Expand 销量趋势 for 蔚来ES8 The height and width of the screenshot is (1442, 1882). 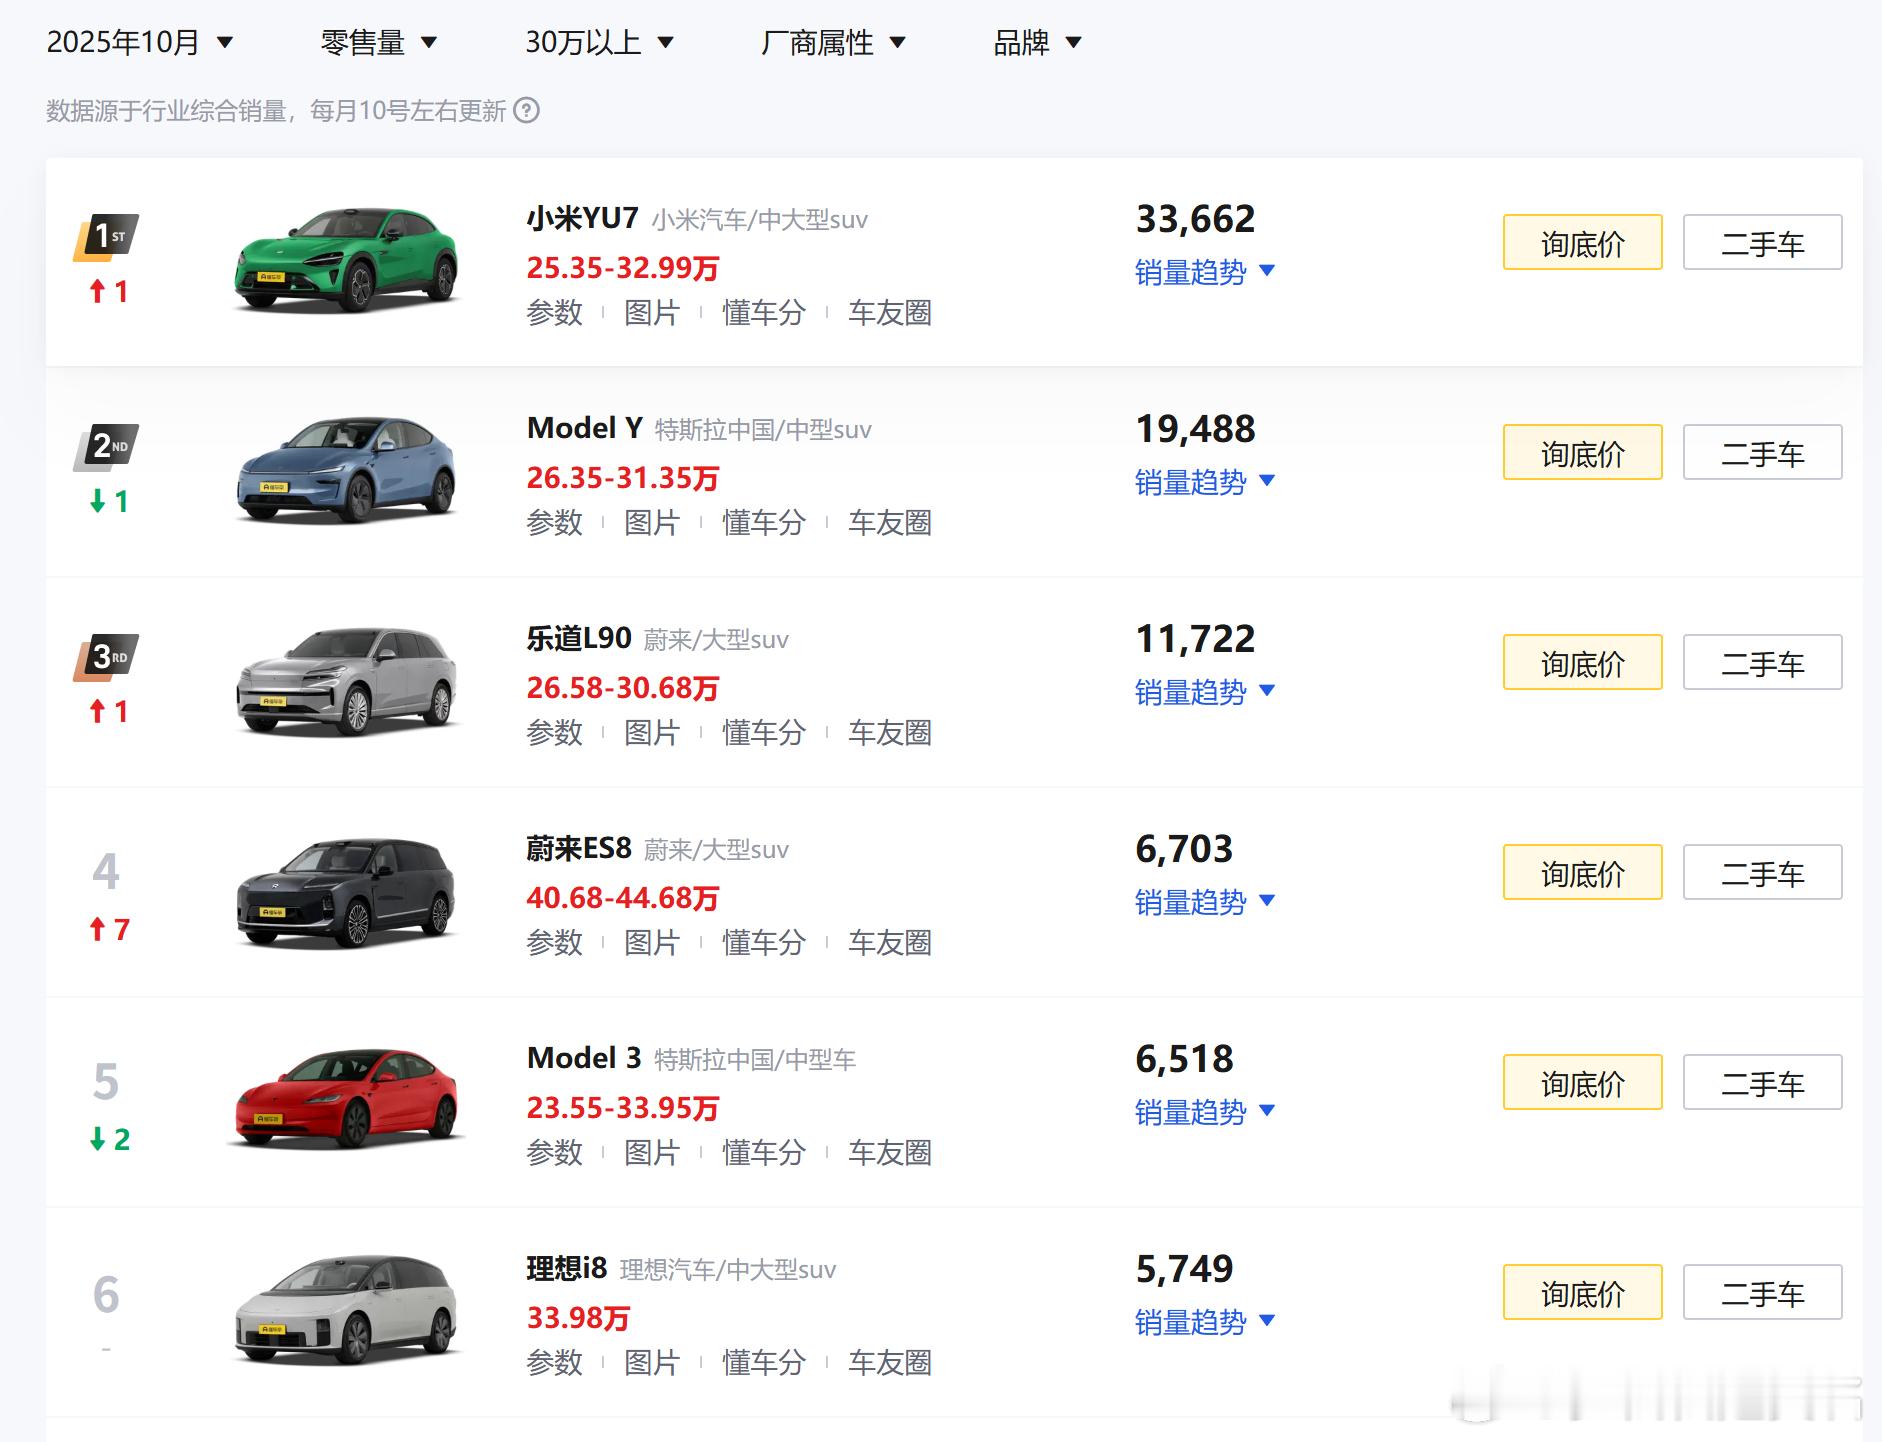(1205, 902)
